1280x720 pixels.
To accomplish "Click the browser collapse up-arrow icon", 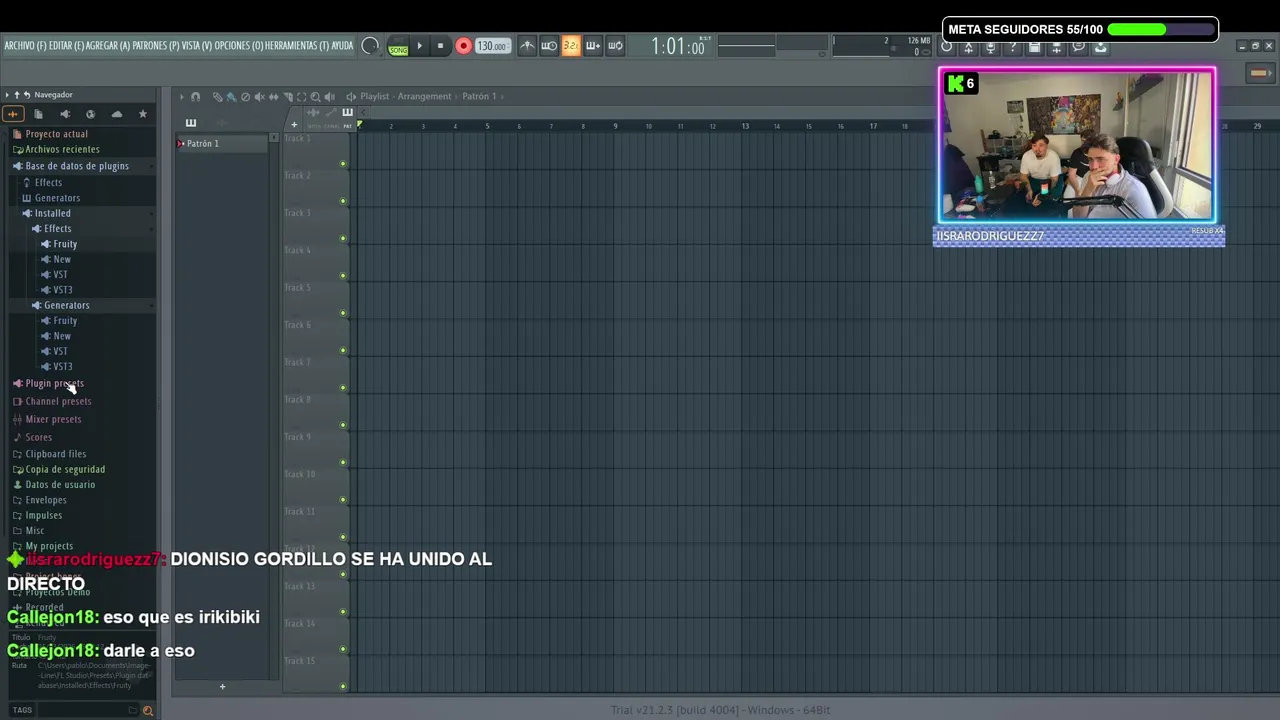I will (17, 95).
